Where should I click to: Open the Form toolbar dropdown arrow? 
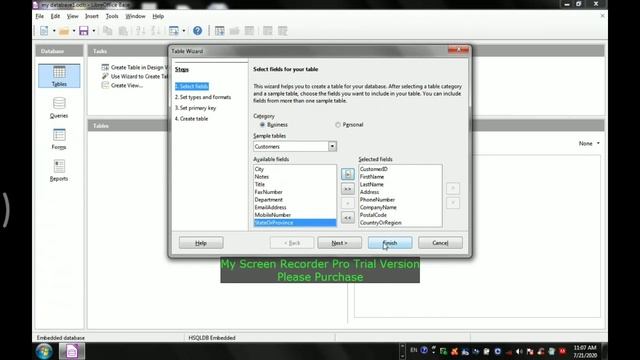[x=184, y=31]
